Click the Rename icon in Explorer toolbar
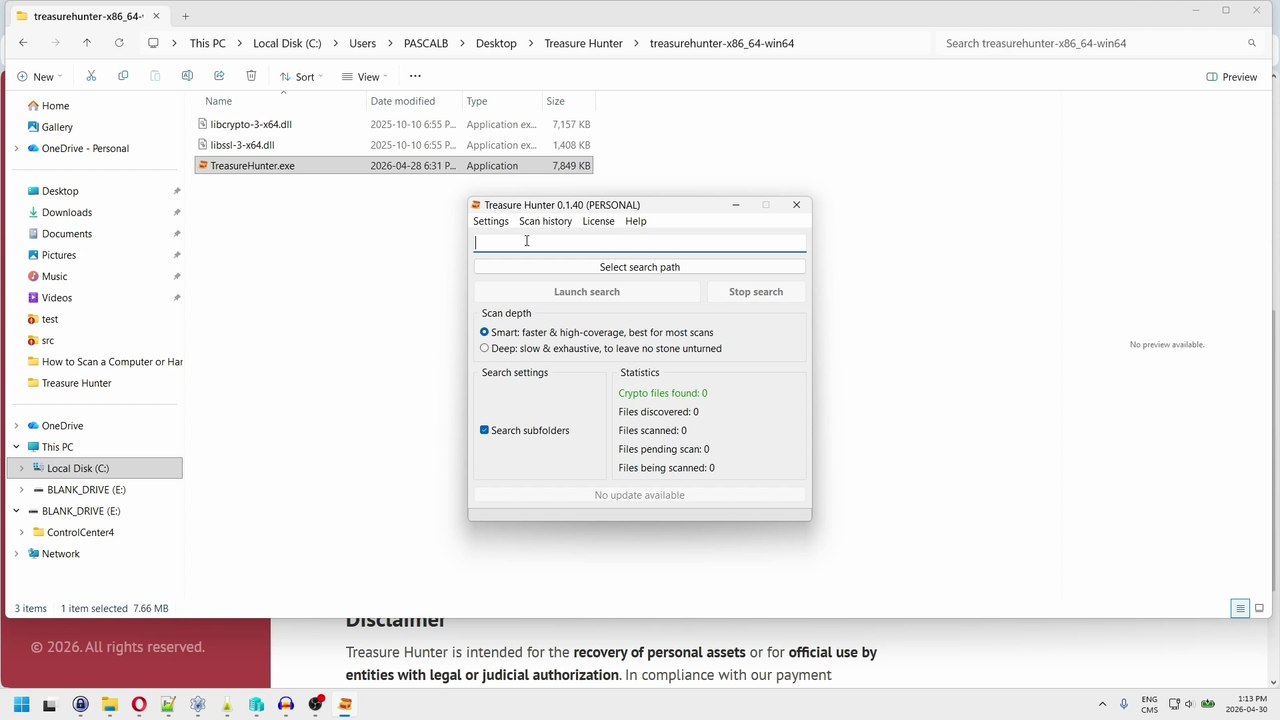 [187, 76]
